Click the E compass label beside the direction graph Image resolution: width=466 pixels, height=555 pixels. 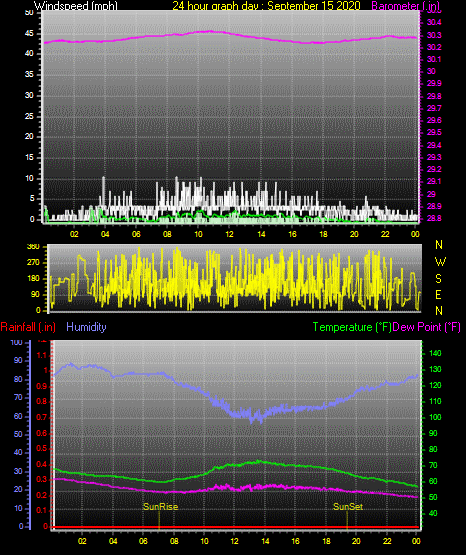pyautogui.click(x=438, y=294)
